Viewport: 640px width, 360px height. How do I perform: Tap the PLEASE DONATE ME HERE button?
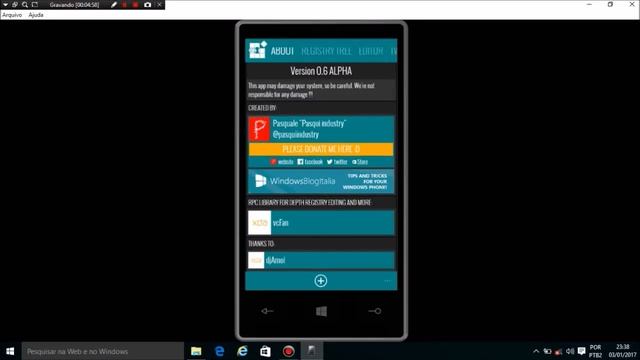(321, 149)
